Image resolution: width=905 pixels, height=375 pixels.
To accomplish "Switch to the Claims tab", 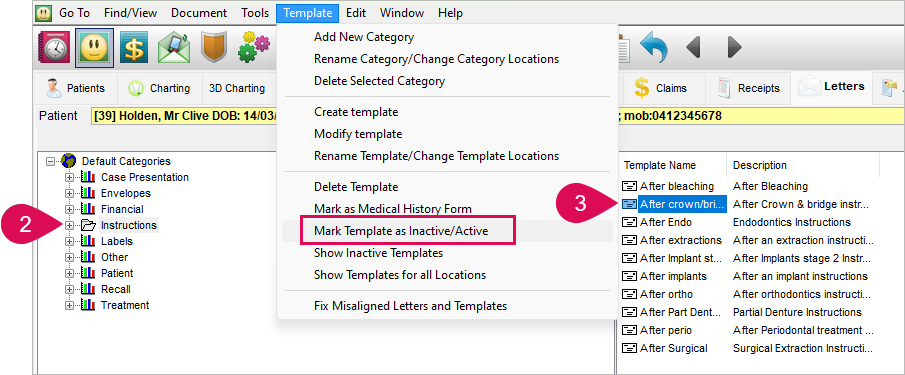I will (663, 88).
